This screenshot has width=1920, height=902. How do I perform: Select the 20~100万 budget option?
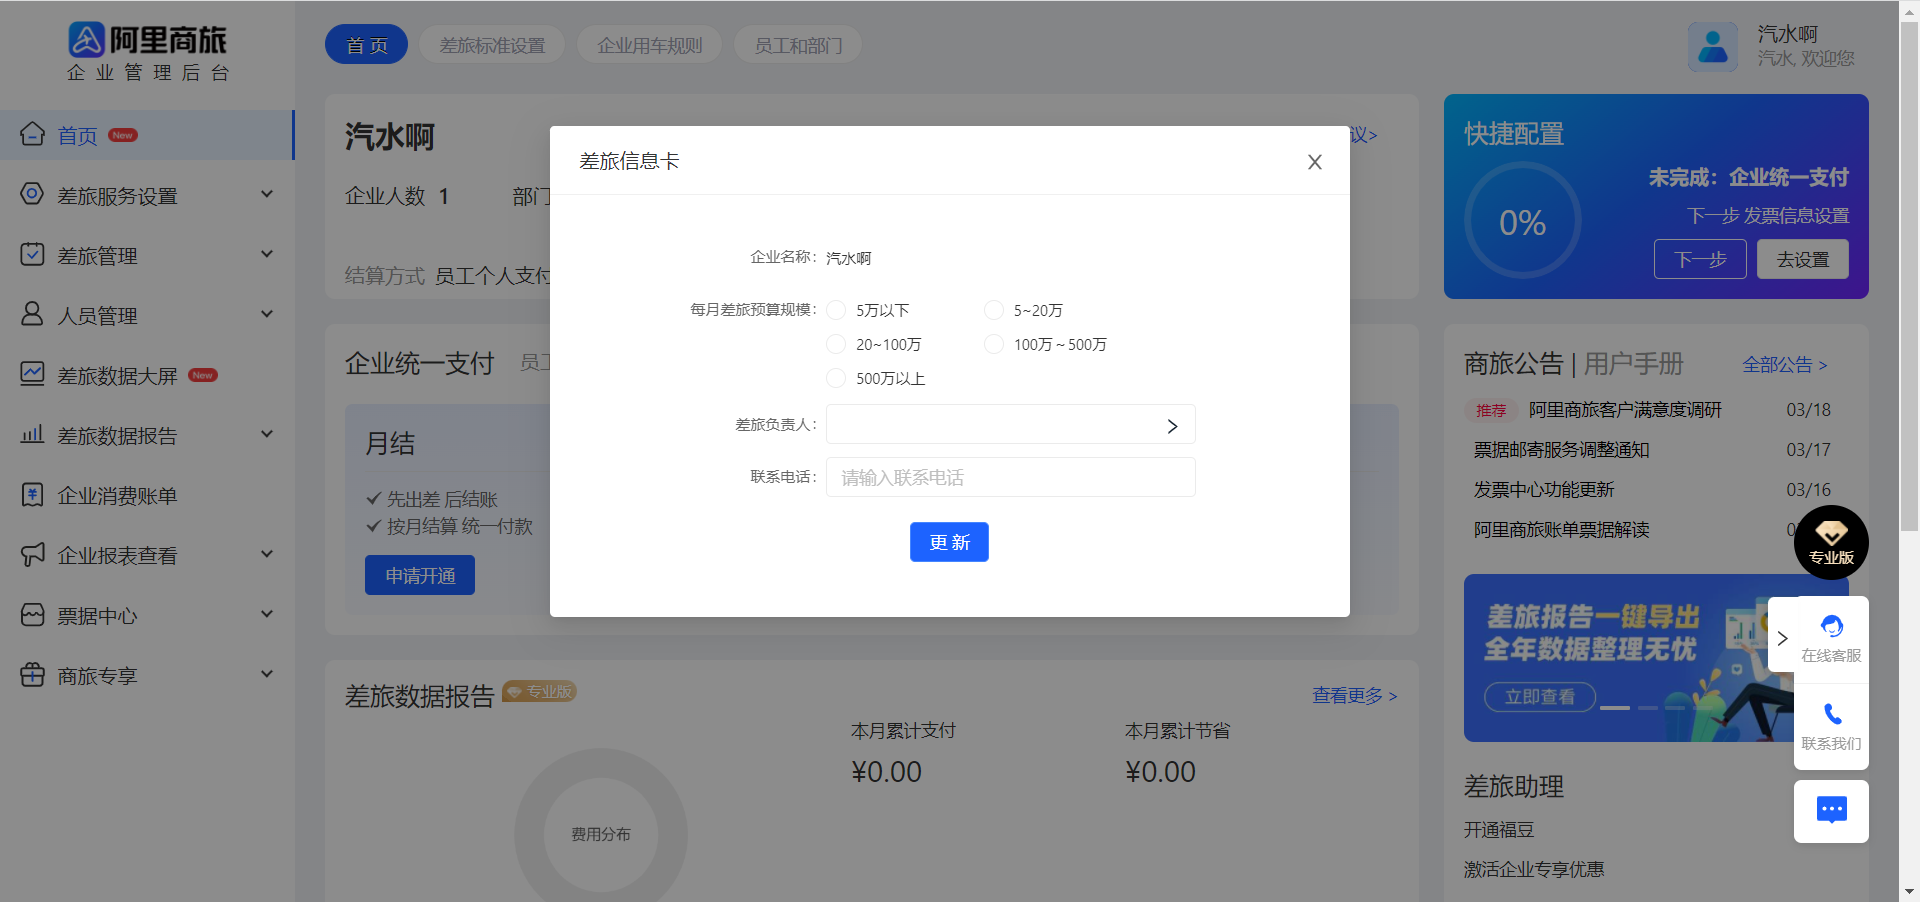click(x=836, y=344)
